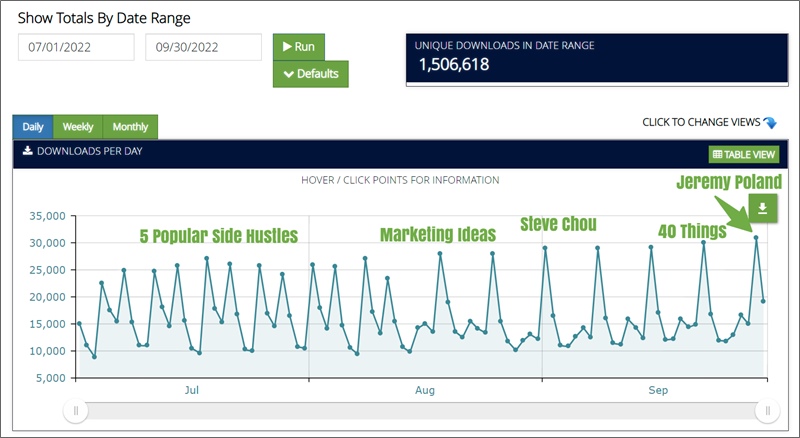The height and width of the screenshot is (438, 800).
Task: Click the start date field 07/01/2022
Action: [76, 47]
